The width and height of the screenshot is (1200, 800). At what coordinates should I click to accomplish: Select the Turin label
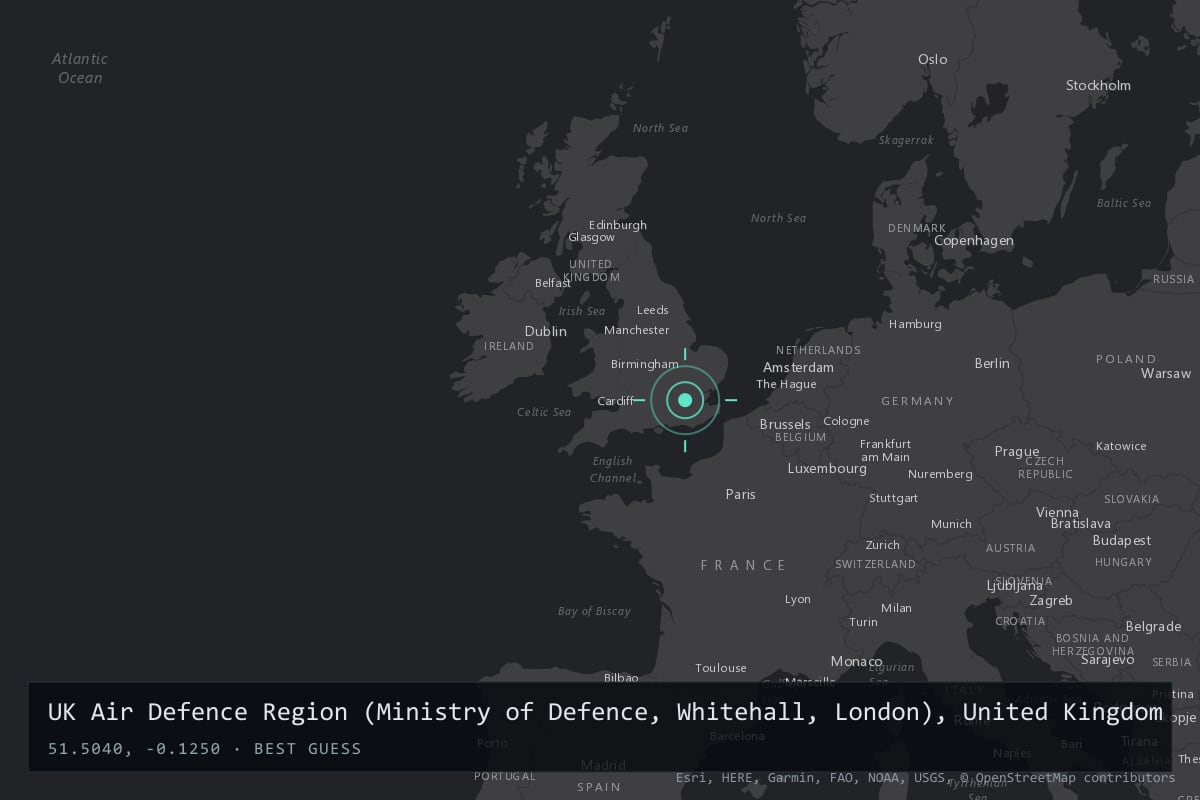click(x=863, y=622)
